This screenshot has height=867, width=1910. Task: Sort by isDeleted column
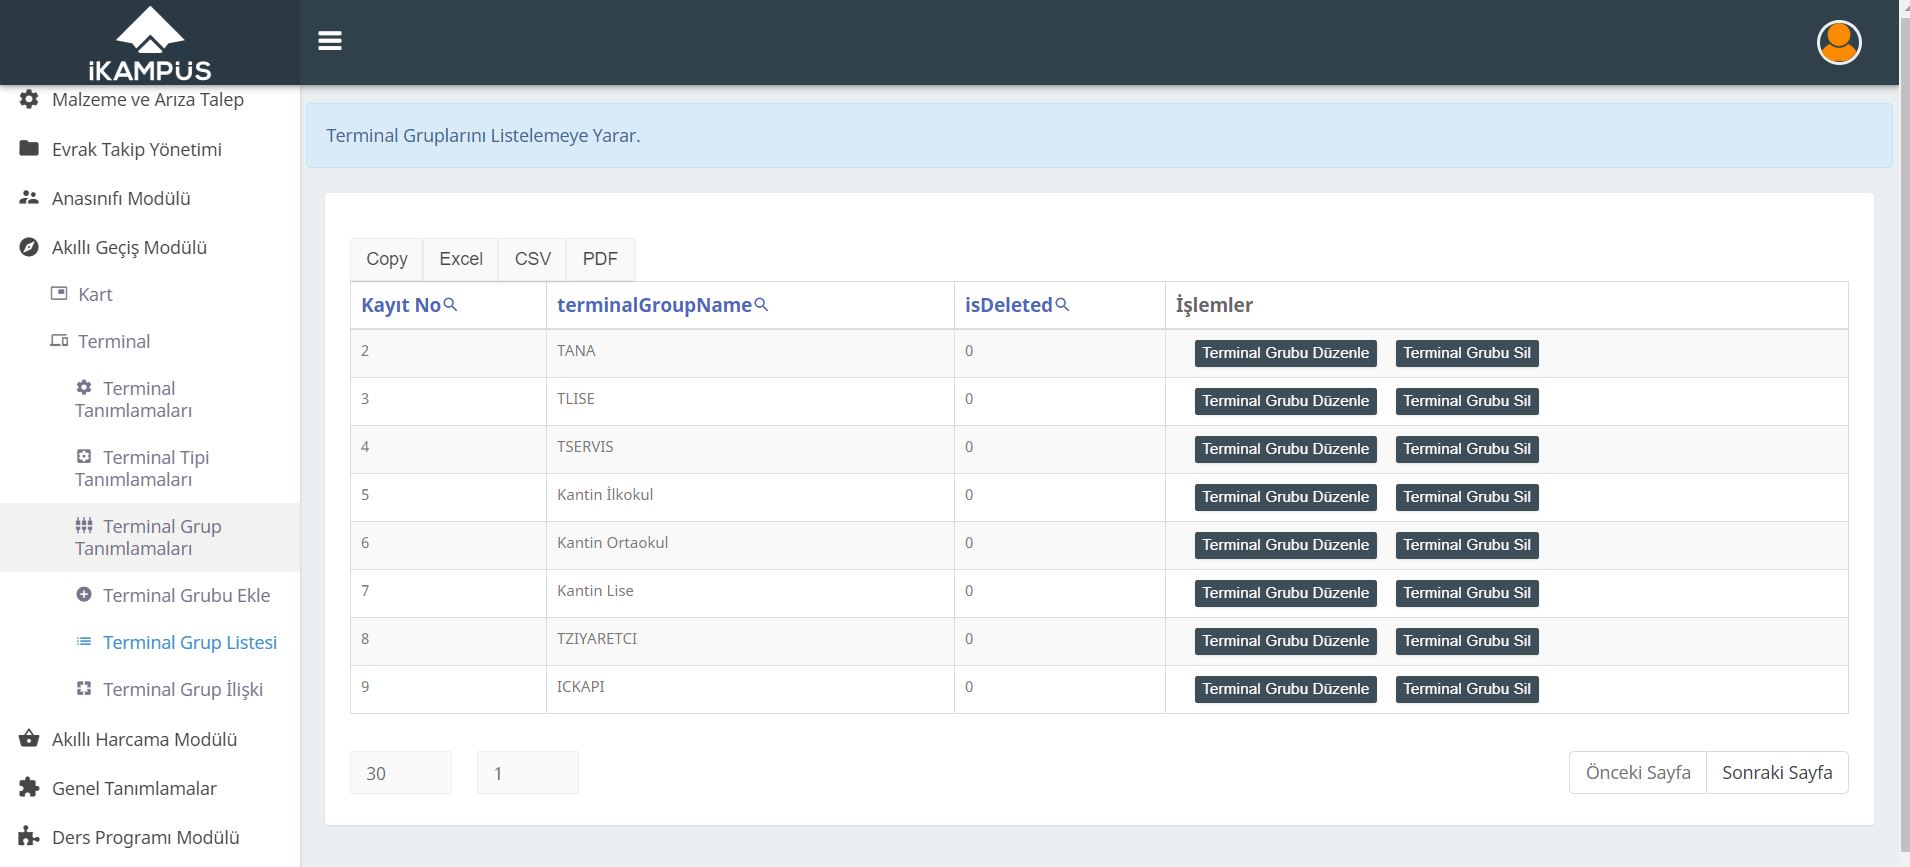(1008, 305)
